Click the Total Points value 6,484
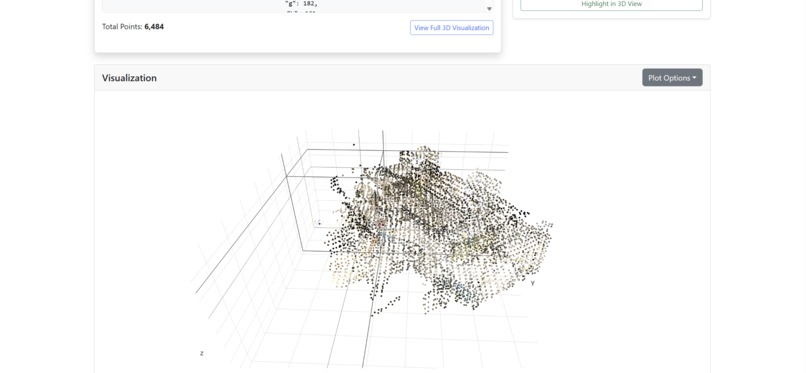 coord(154,27)
